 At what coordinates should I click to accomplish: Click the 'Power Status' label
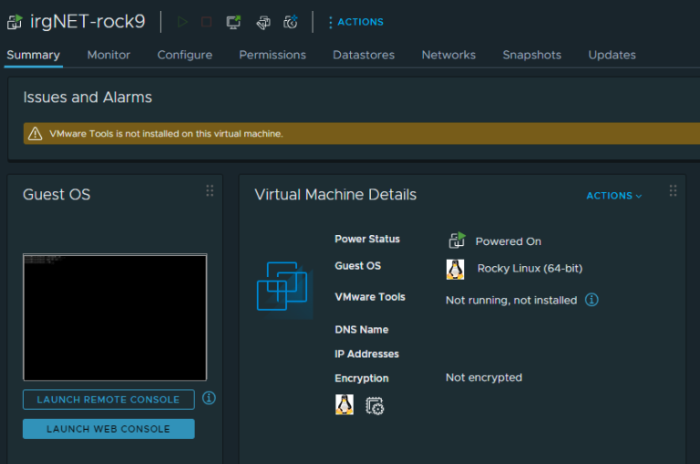point(367,239)
